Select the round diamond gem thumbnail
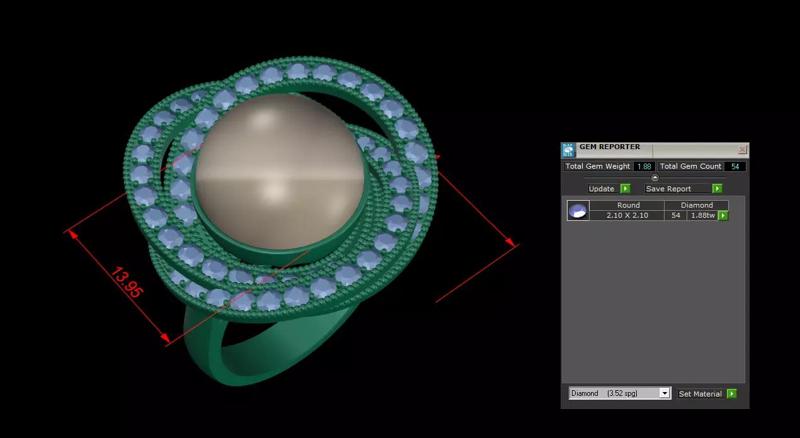 (578, 210)
